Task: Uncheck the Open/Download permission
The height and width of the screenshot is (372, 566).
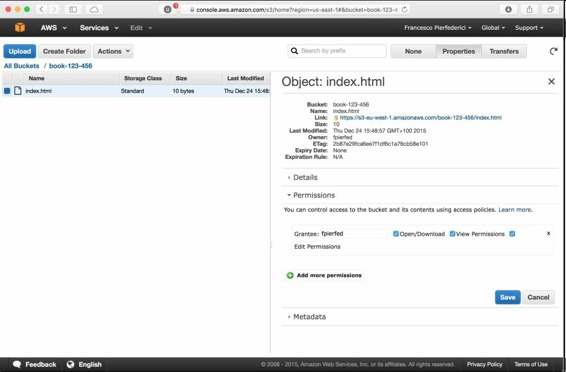Action: pos(396,233)
